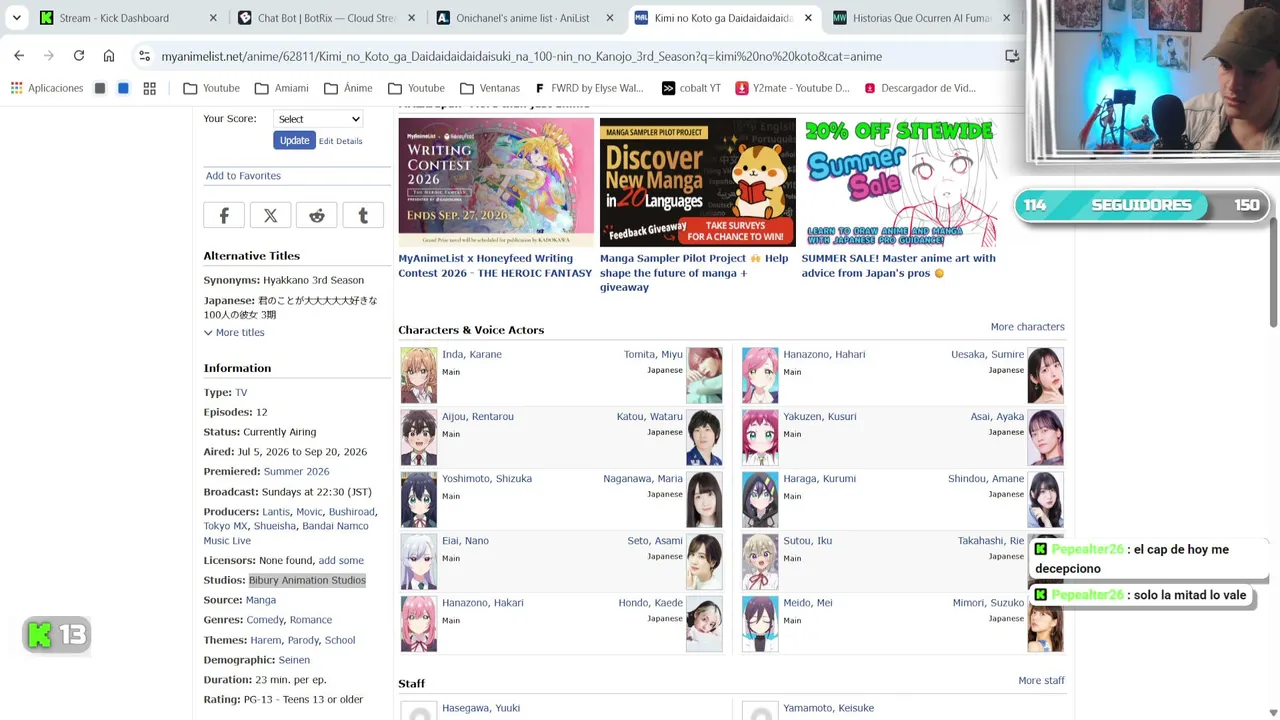Open the Yoshimoto, Shizuka character link
The height and width of the screenshot is (720, 1280).
click(x=487, y=479)
